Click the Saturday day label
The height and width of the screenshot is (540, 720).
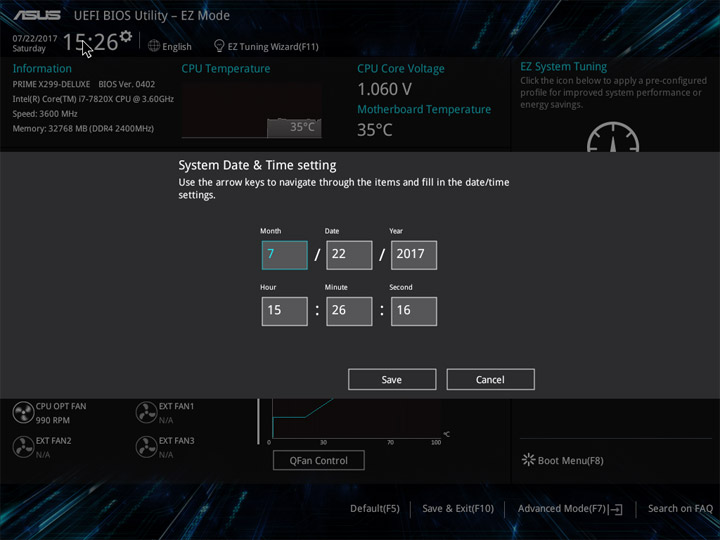click(29, 49)
